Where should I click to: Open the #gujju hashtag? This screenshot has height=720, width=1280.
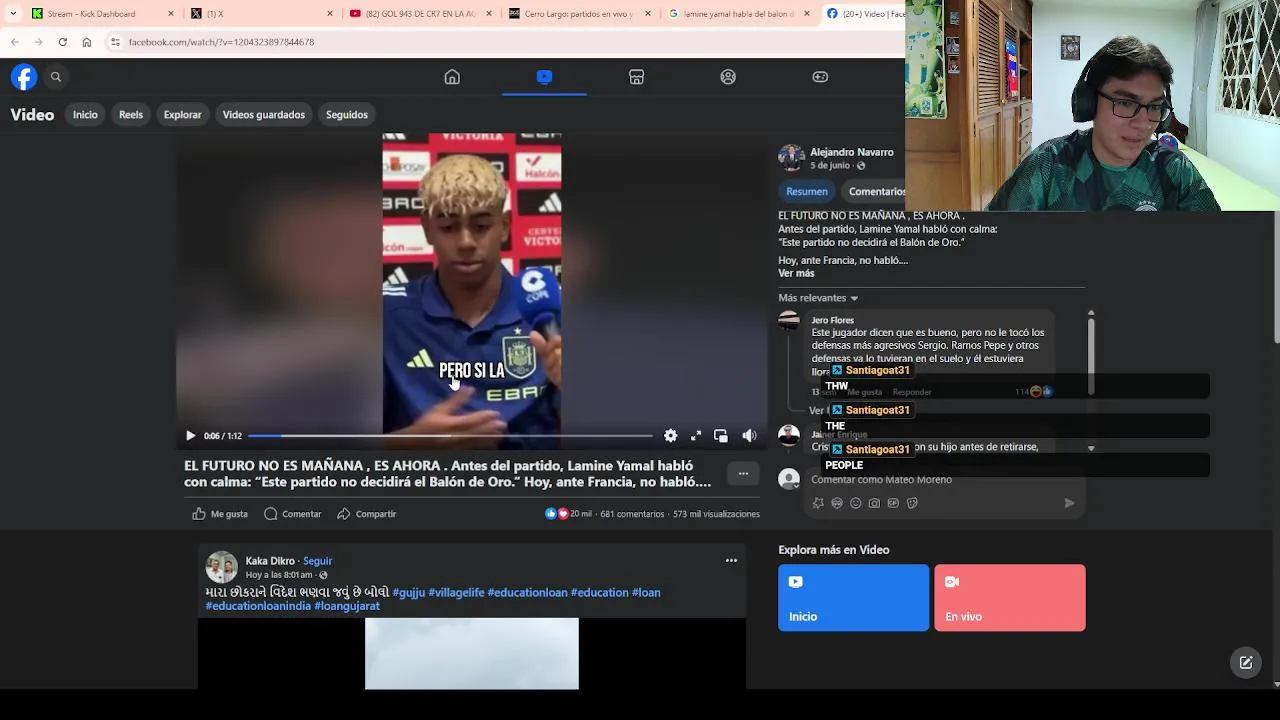pos(409,592)
